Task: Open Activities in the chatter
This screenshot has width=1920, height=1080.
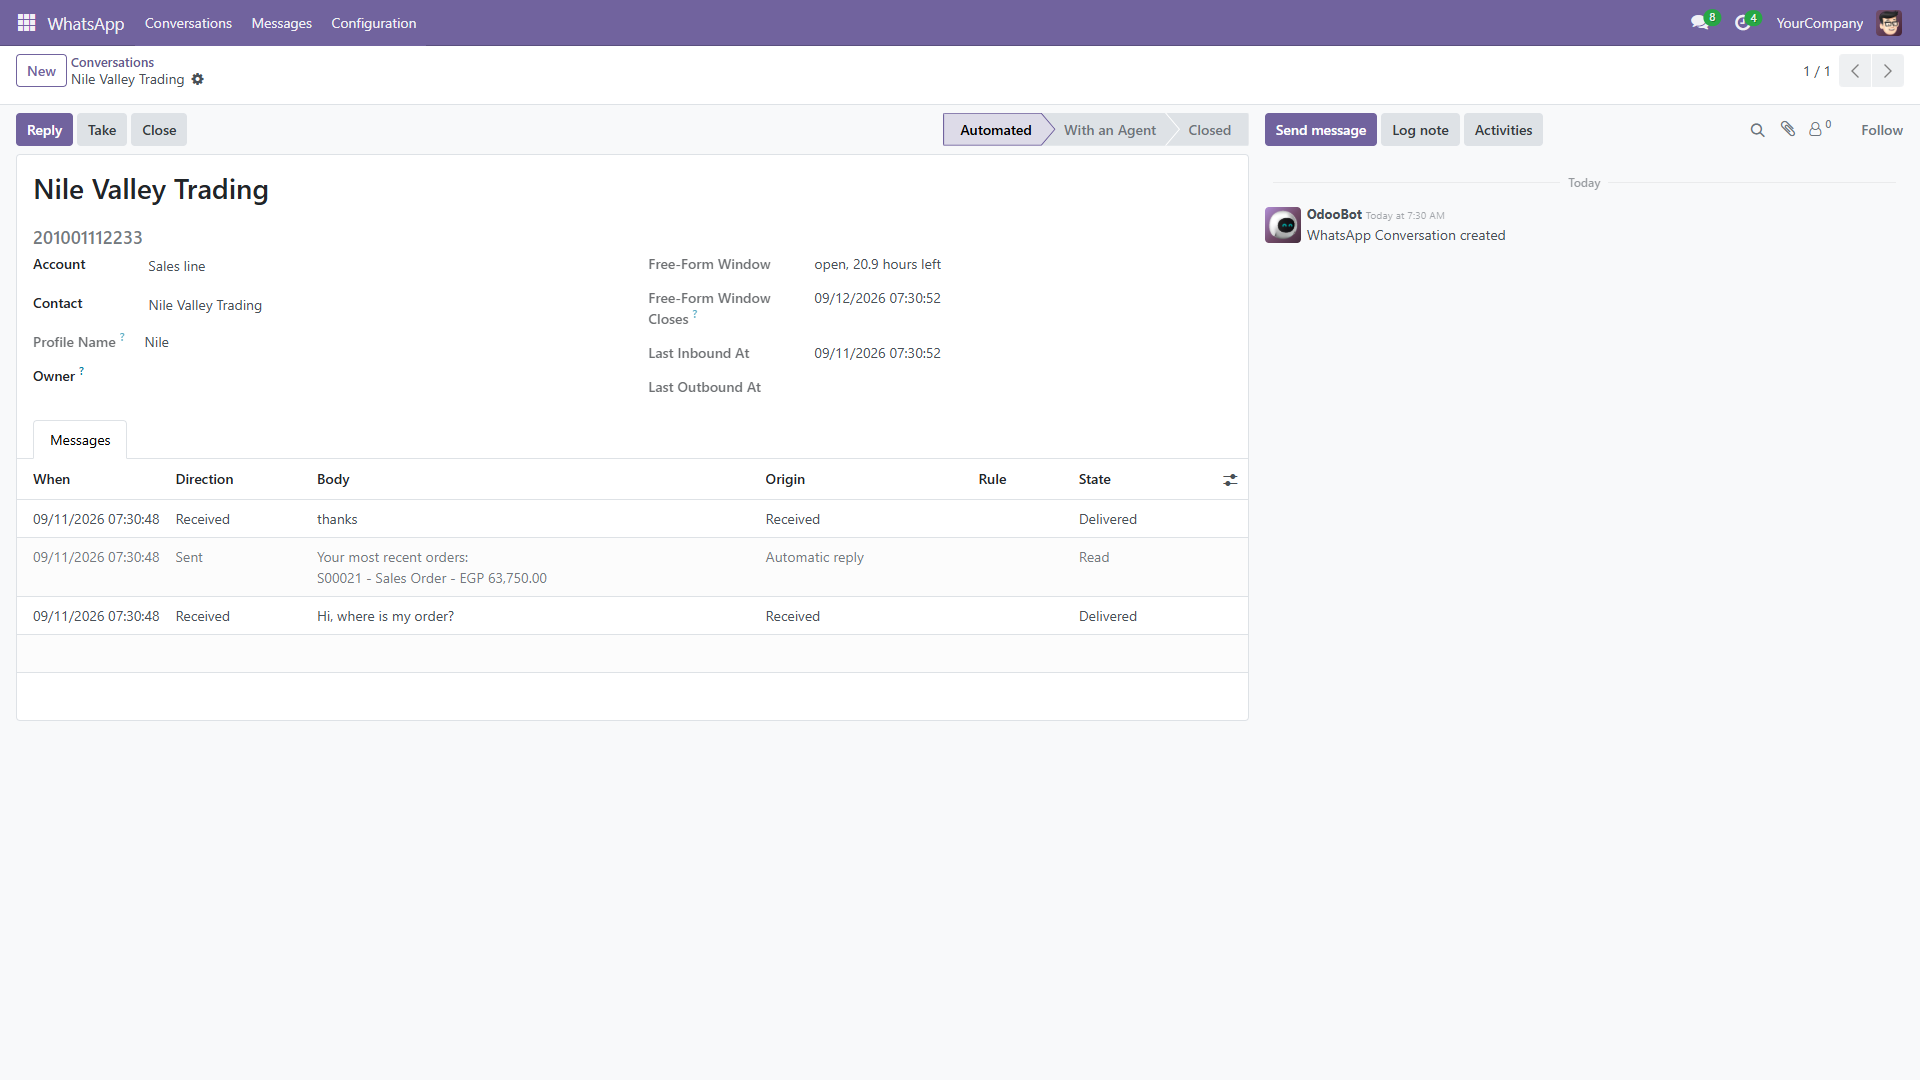Action: pos(1503,130)
